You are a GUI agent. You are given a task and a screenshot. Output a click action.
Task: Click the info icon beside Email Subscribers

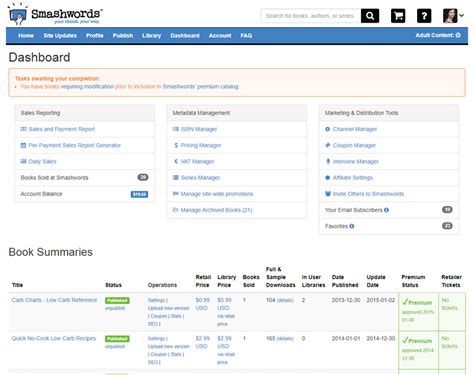point(386,210)
